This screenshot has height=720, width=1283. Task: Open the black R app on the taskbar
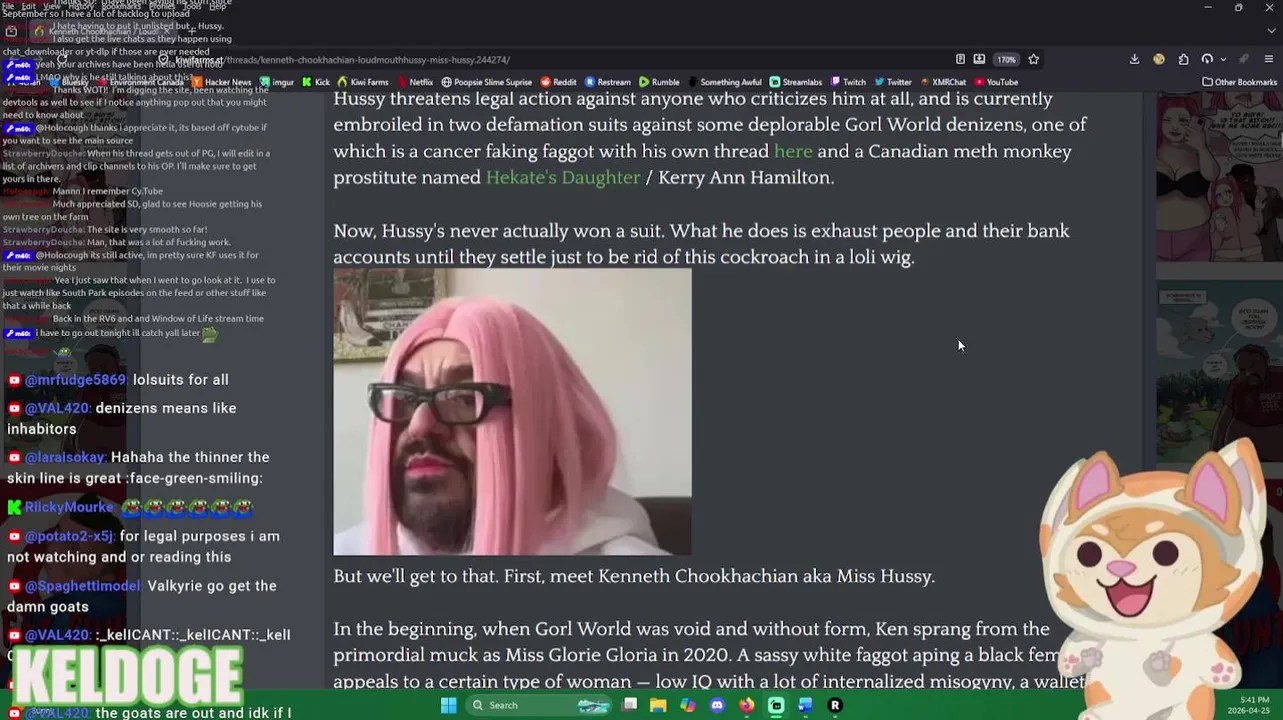click(x=835, y=705)
